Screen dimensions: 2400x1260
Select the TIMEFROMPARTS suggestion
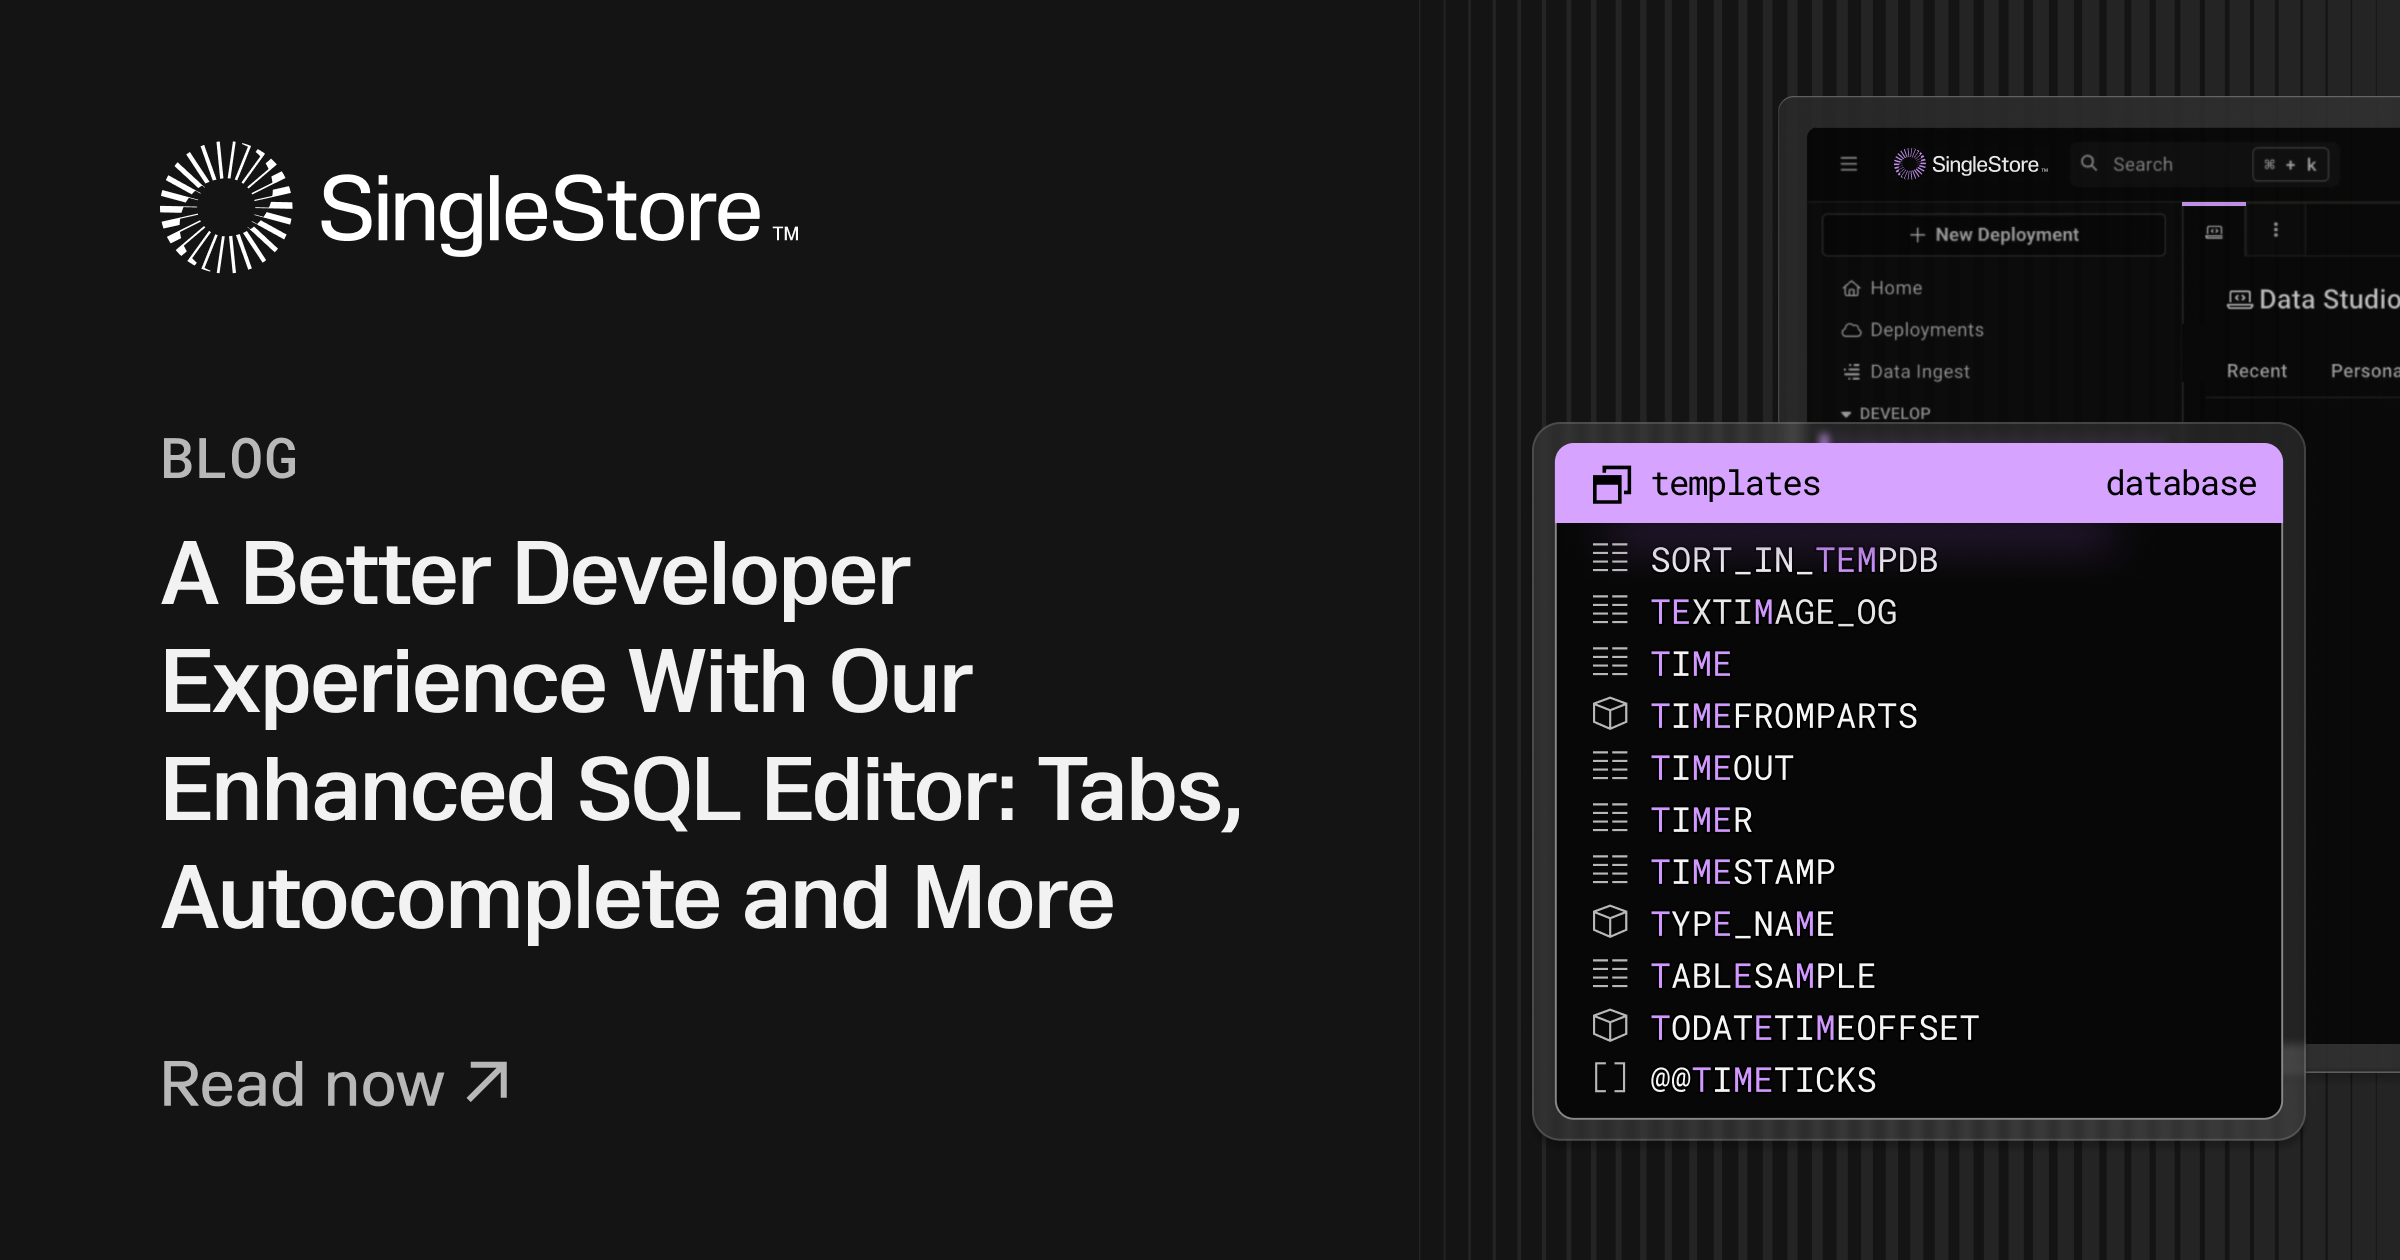(x=1919, y=716)
